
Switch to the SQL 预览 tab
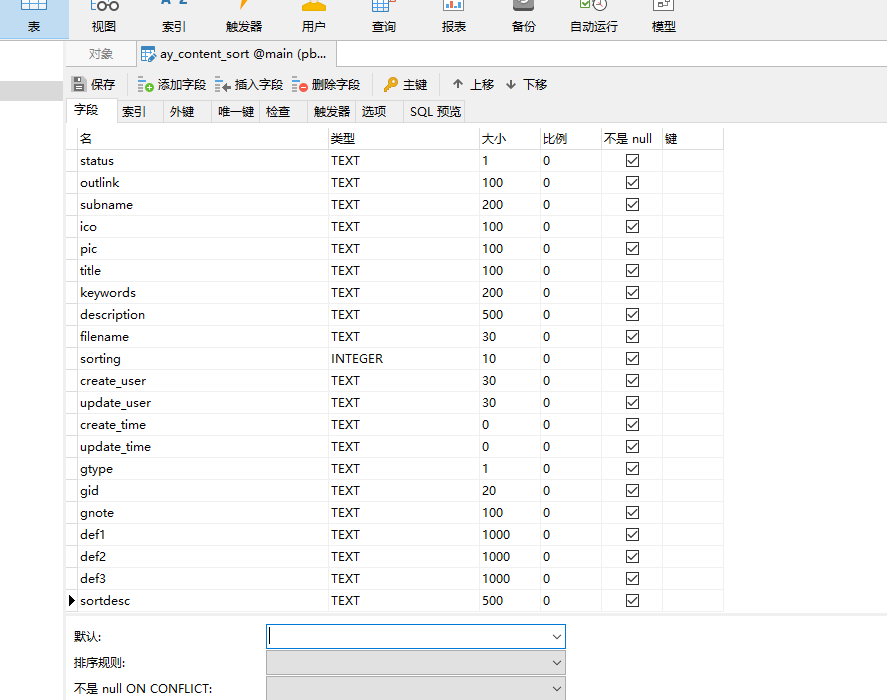(435, 111)
